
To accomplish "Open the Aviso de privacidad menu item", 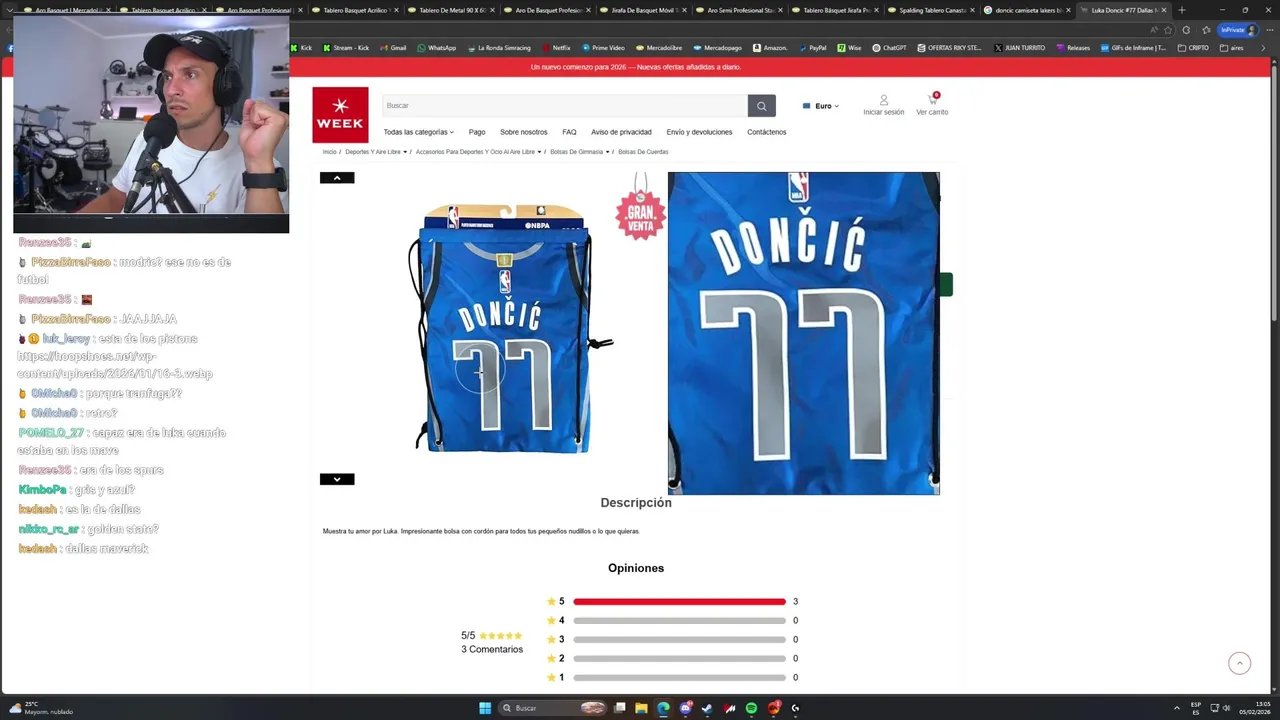I will [621, 132].
